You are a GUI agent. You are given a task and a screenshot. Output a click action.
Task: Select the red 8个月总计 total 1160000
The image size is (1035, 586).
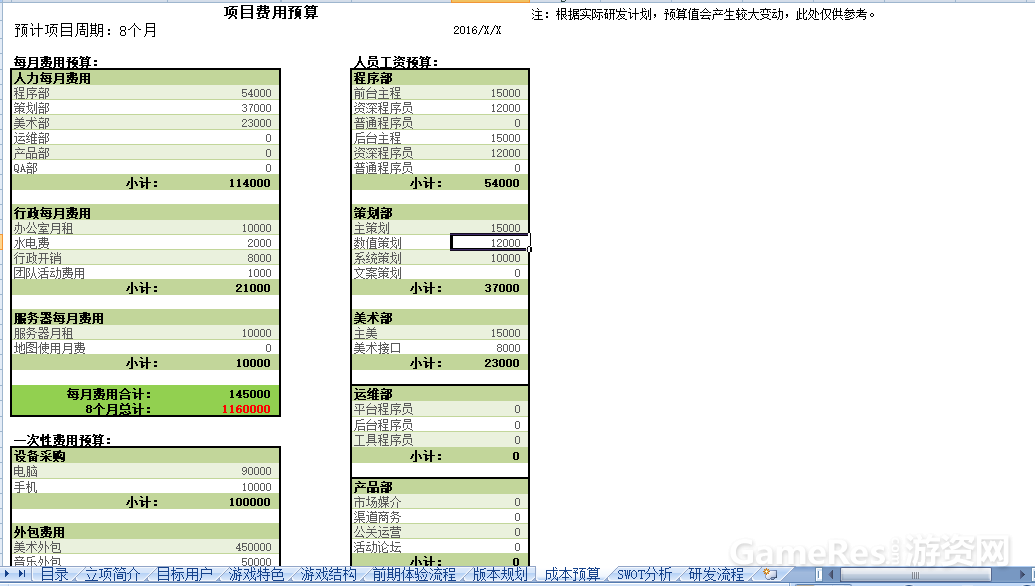click(x=245, y=408)
